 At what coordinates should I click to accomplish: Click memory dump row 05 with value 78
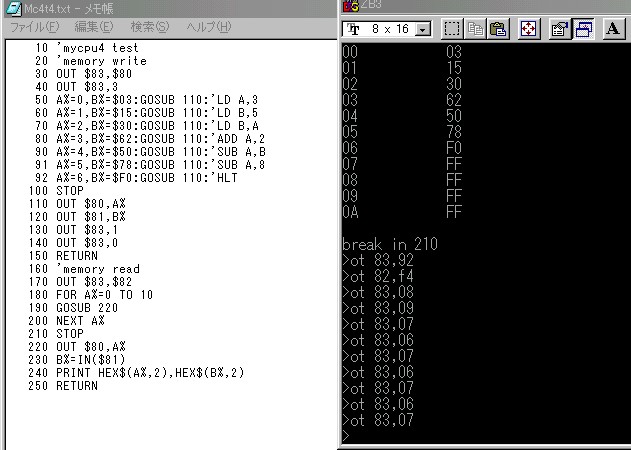pos(402,132)
